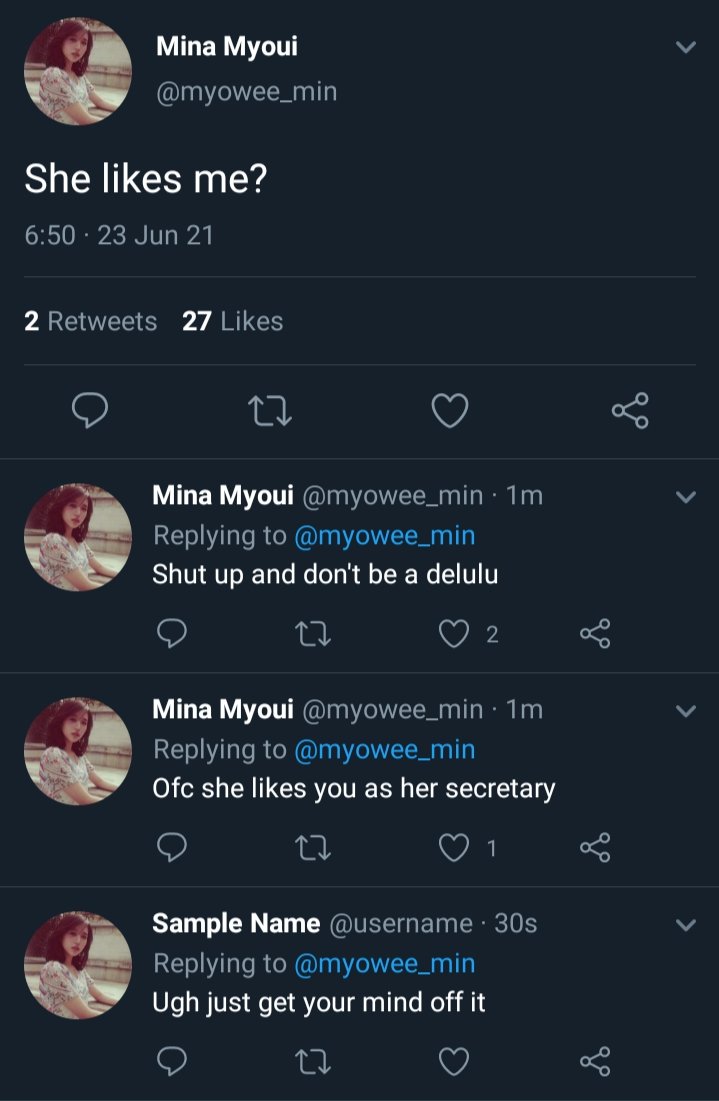Click reply icon under "Ugh just get your mind off it"
The height and width of the screenshot is (1101, 719).
[x=171, y=1061]
